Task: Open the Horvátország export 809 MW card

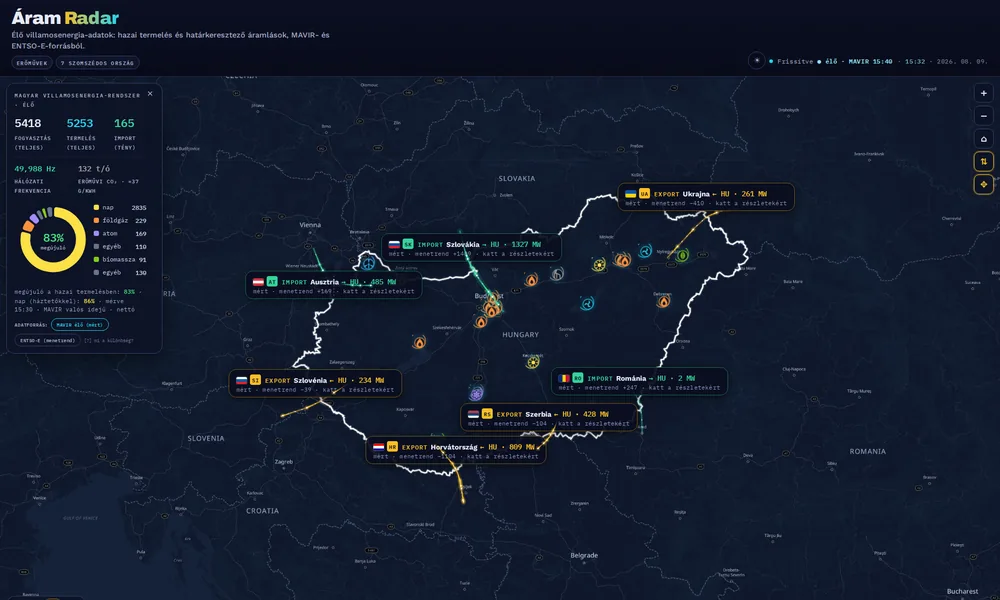Action: click(x=455, y=451)
